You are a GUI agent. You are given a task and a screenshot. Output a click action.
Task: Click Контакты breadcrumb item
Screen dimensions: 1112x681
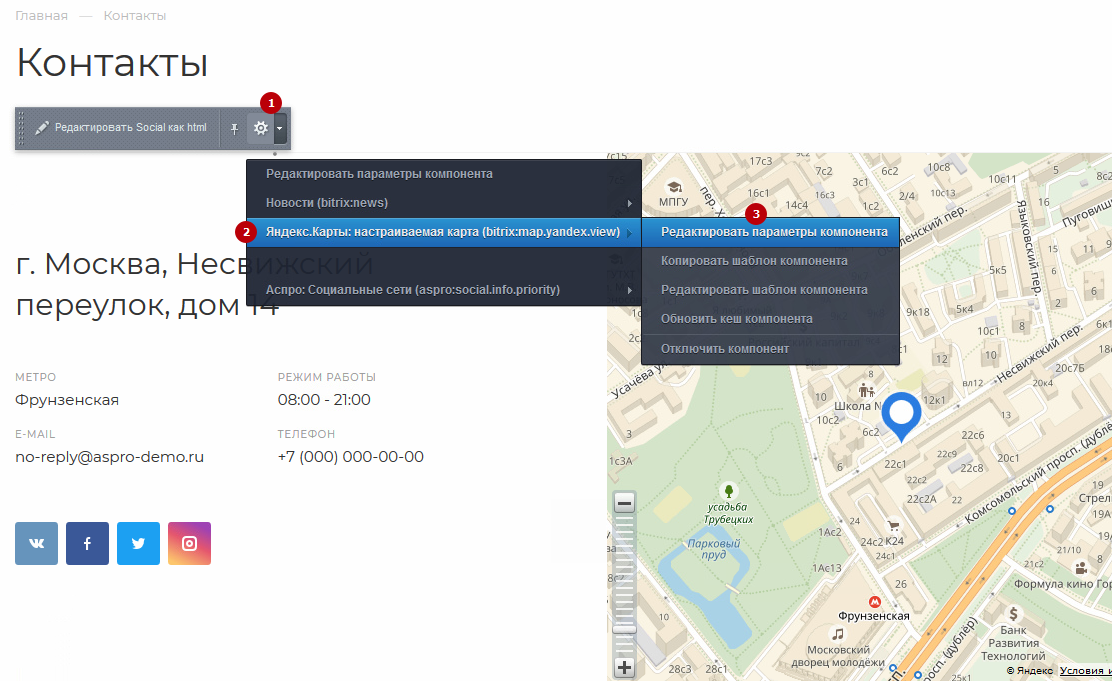pos(135,16)
